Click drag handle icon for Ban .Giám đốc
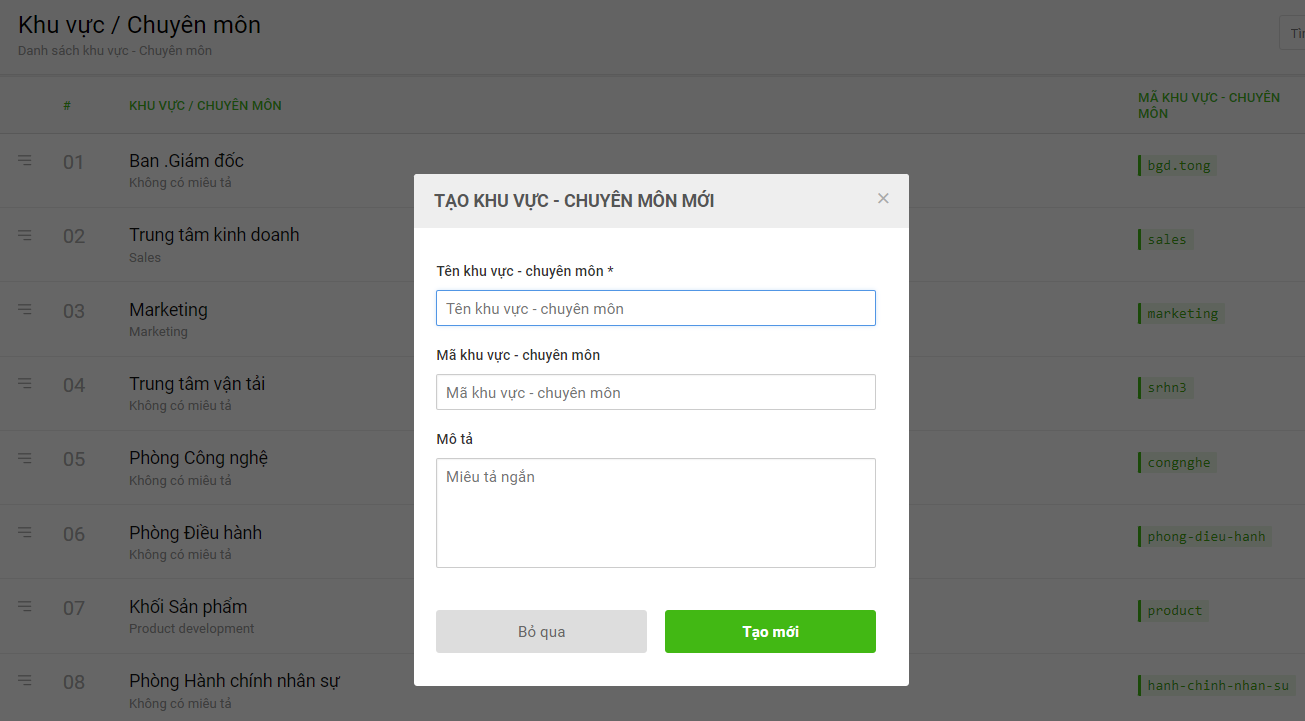The image size is (1305, 721). coord(25,160)
